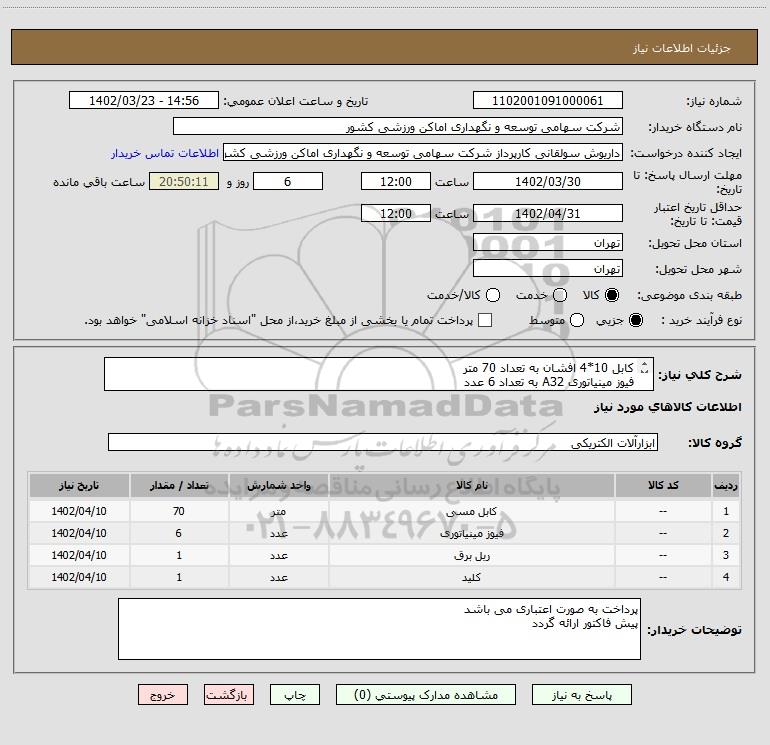The image size is (770, 745).
Task: Click the price validity date 1402/04/31
Action: point(548,213)
